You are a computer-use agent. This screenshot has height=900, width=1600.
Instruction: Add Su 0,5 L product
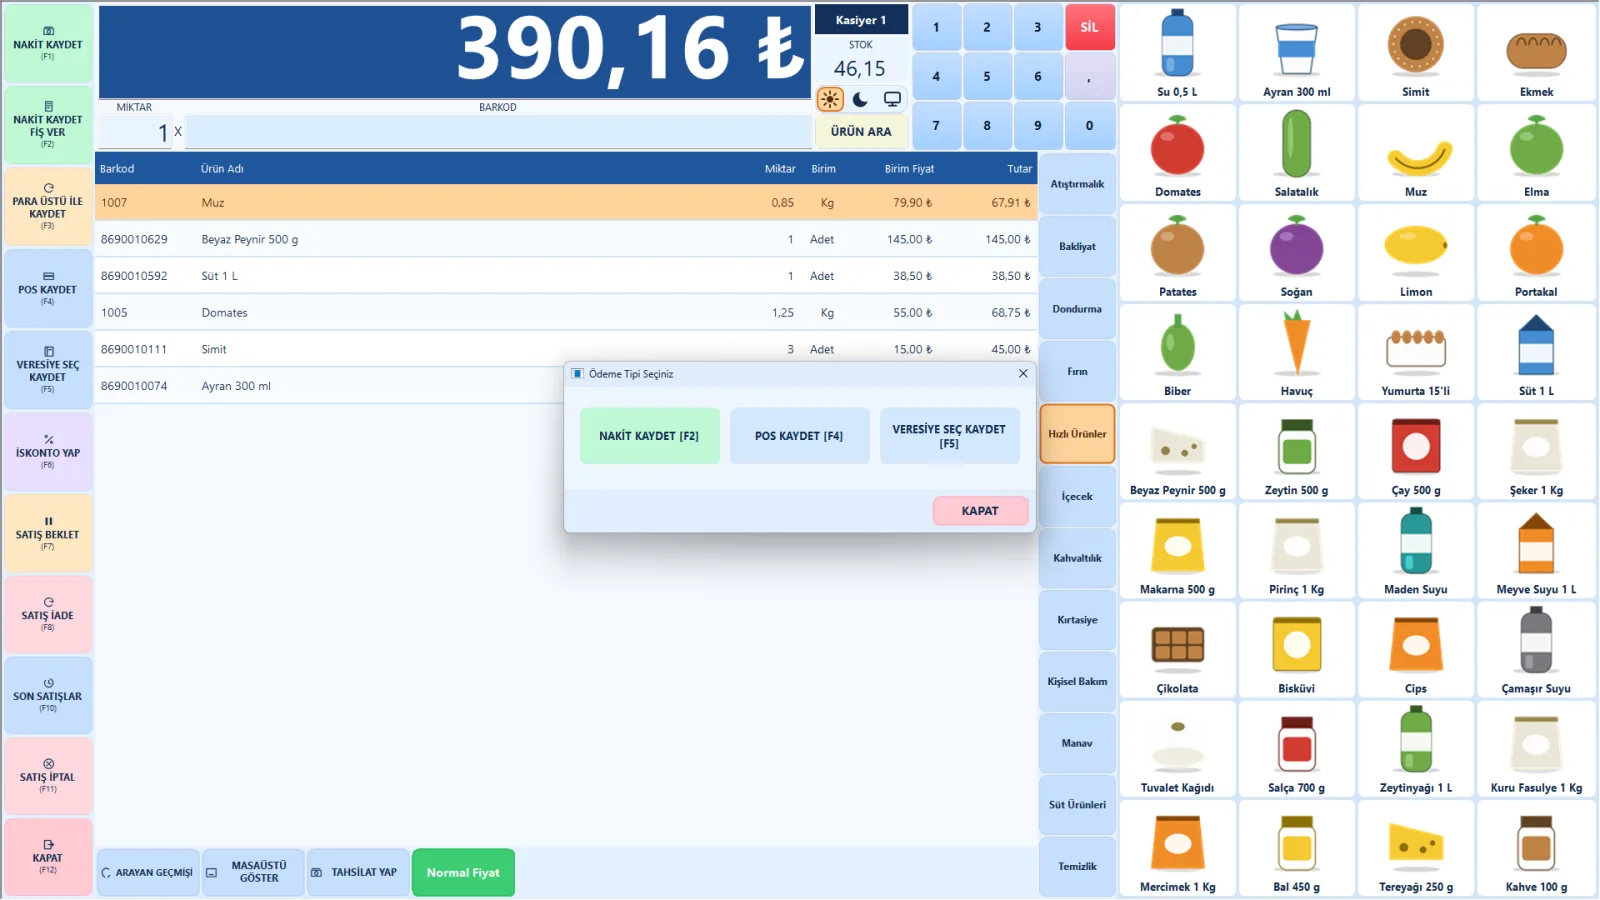(1177, 53)
